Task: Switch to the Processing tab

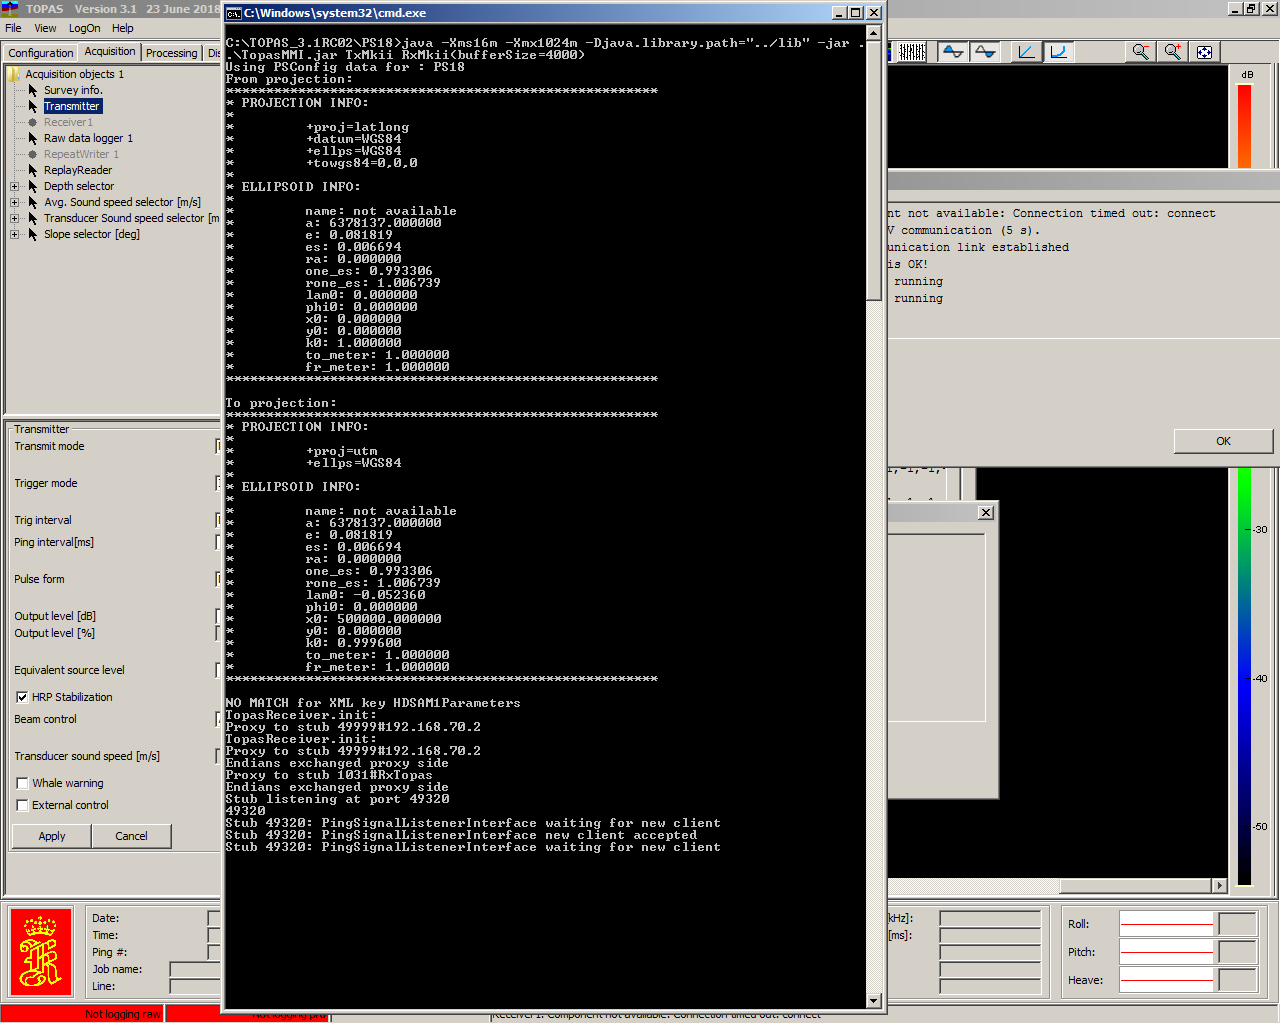Action: (x=171, y=53)
